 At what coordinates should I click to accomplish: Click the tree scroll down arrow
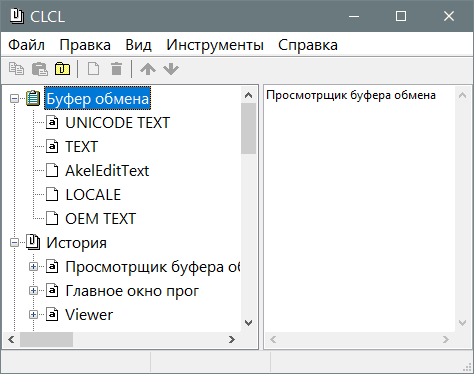tap(248, 323)
